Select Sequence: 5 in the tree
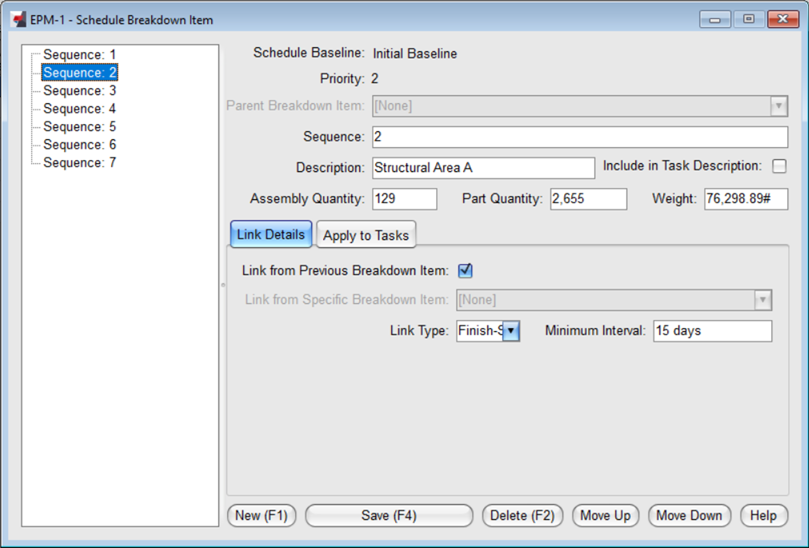The image size is (809, 548). [79, 127]
